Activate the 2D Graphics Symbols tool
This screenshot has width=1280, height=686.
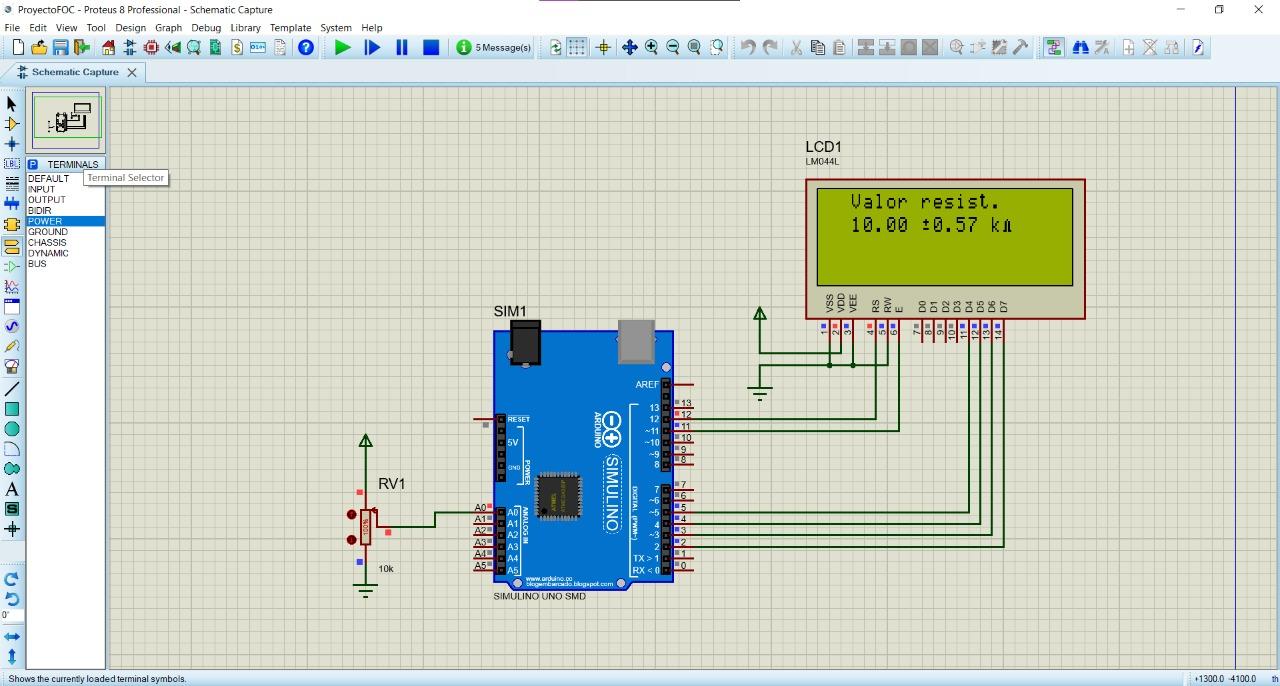coord(12,509)
